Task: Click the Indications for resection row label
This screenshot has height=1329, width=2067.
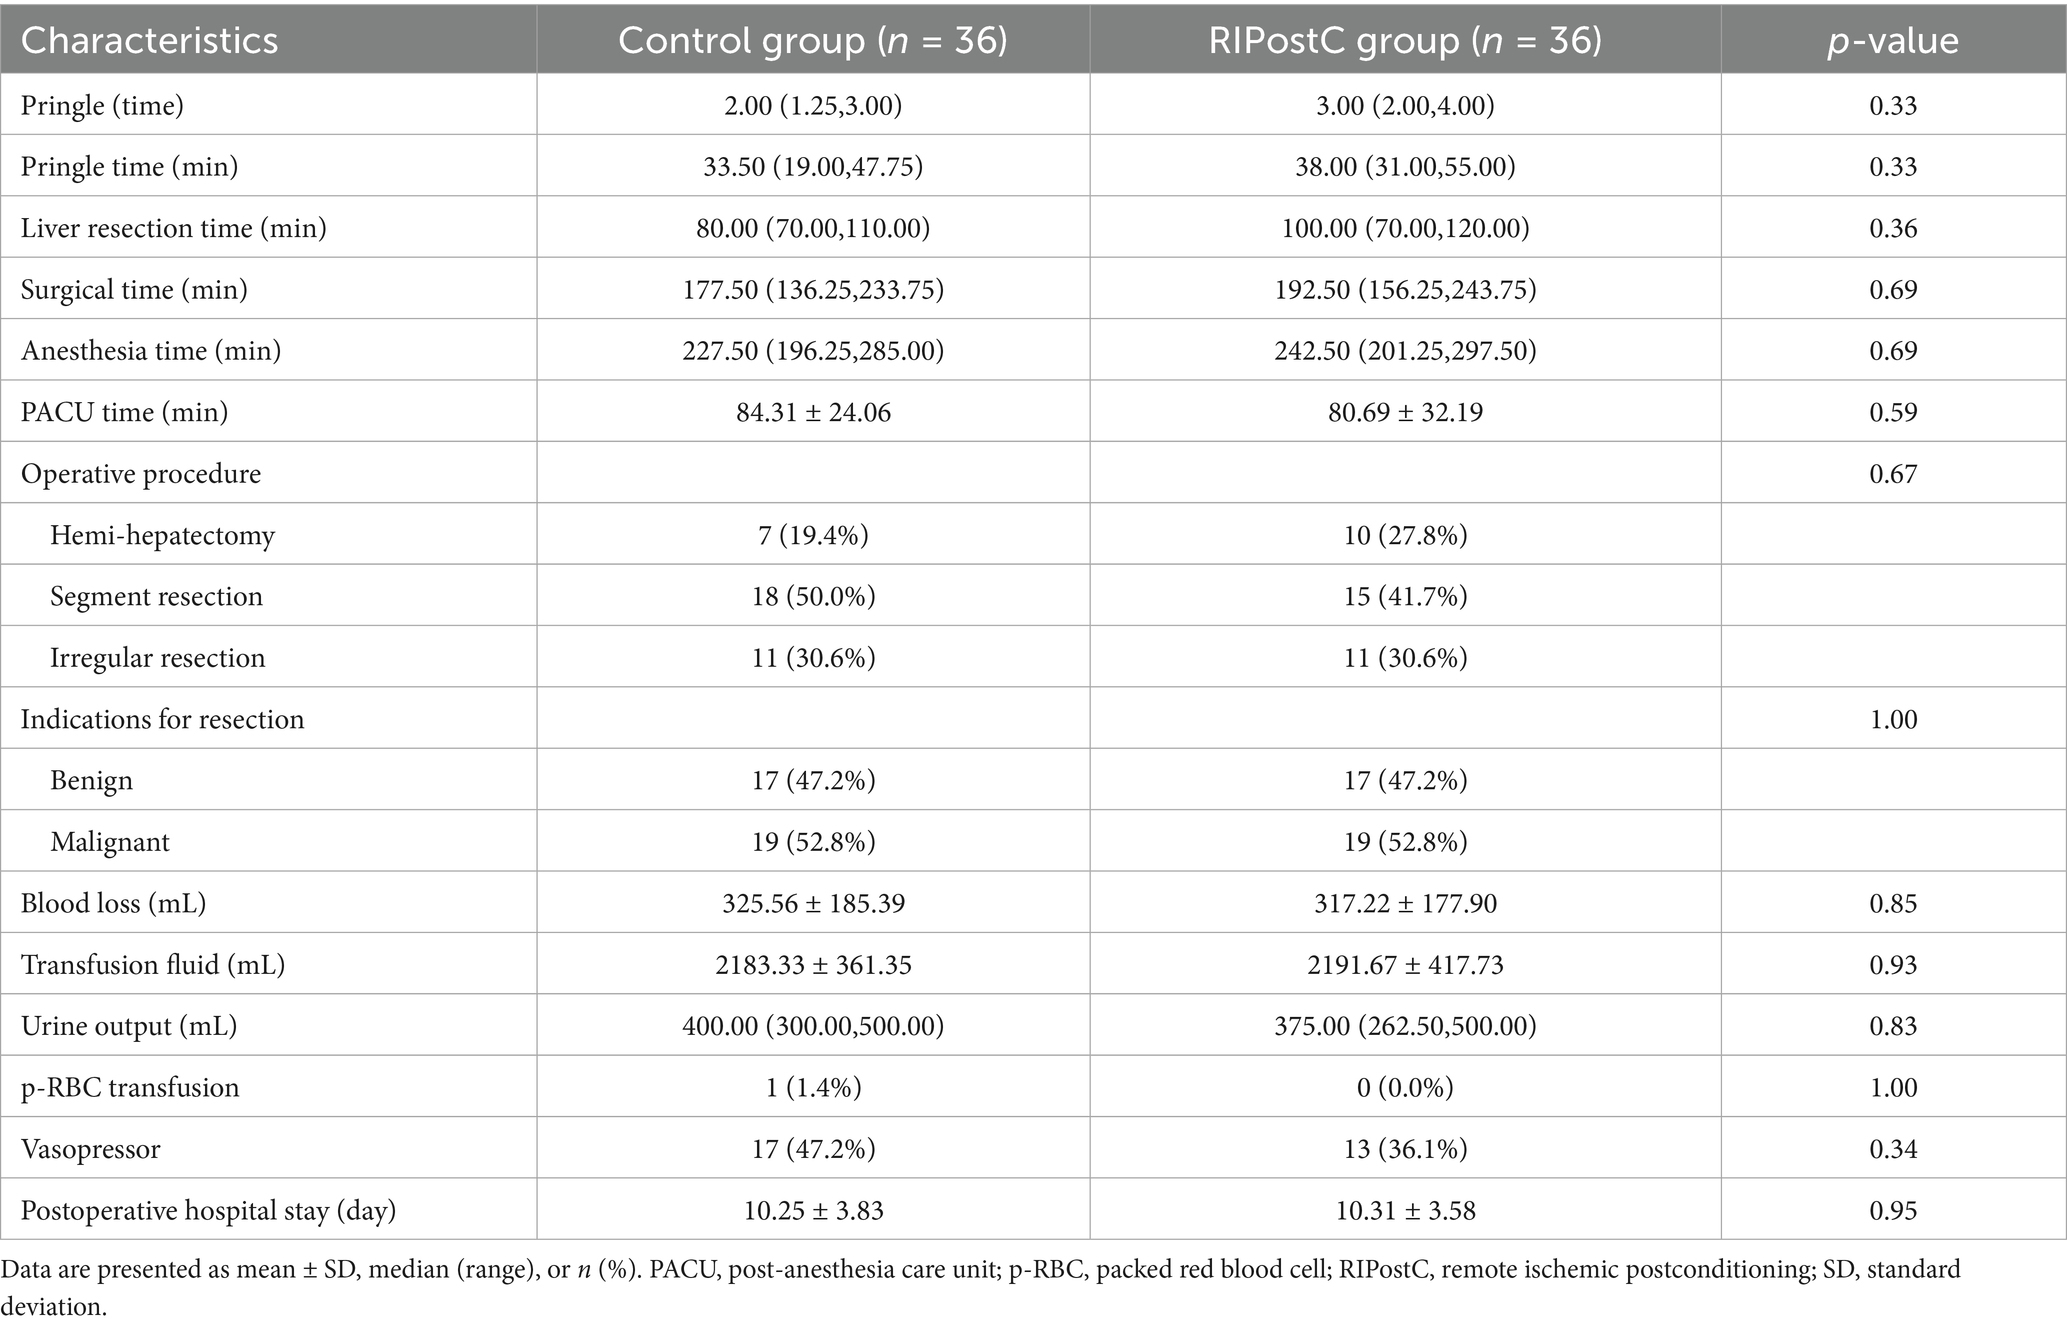Action: click(x=162, y=719)
